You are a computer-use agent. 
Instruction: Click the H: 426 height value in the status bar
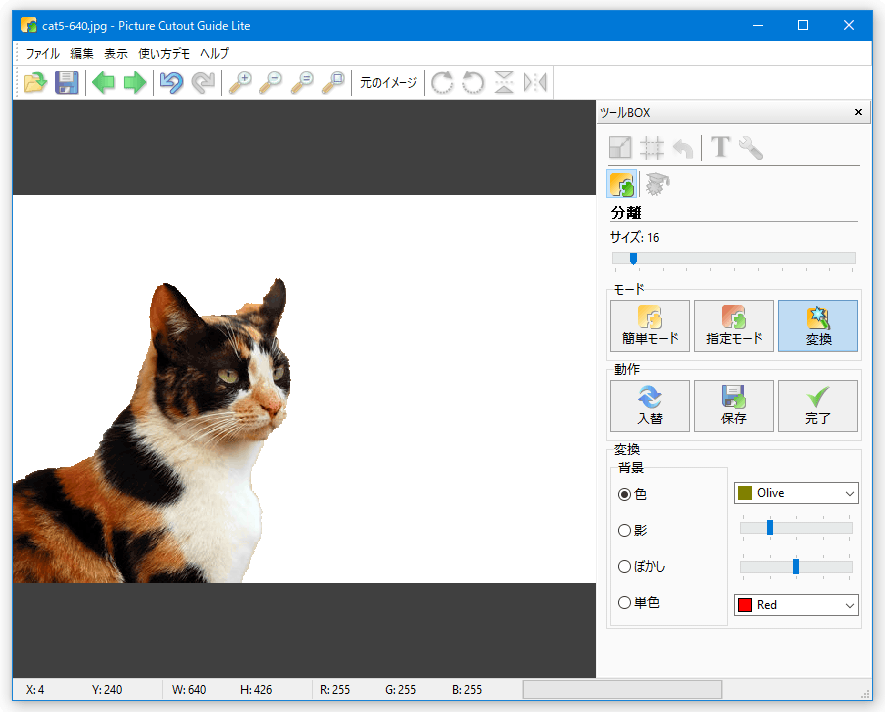(x=256, y=689)
